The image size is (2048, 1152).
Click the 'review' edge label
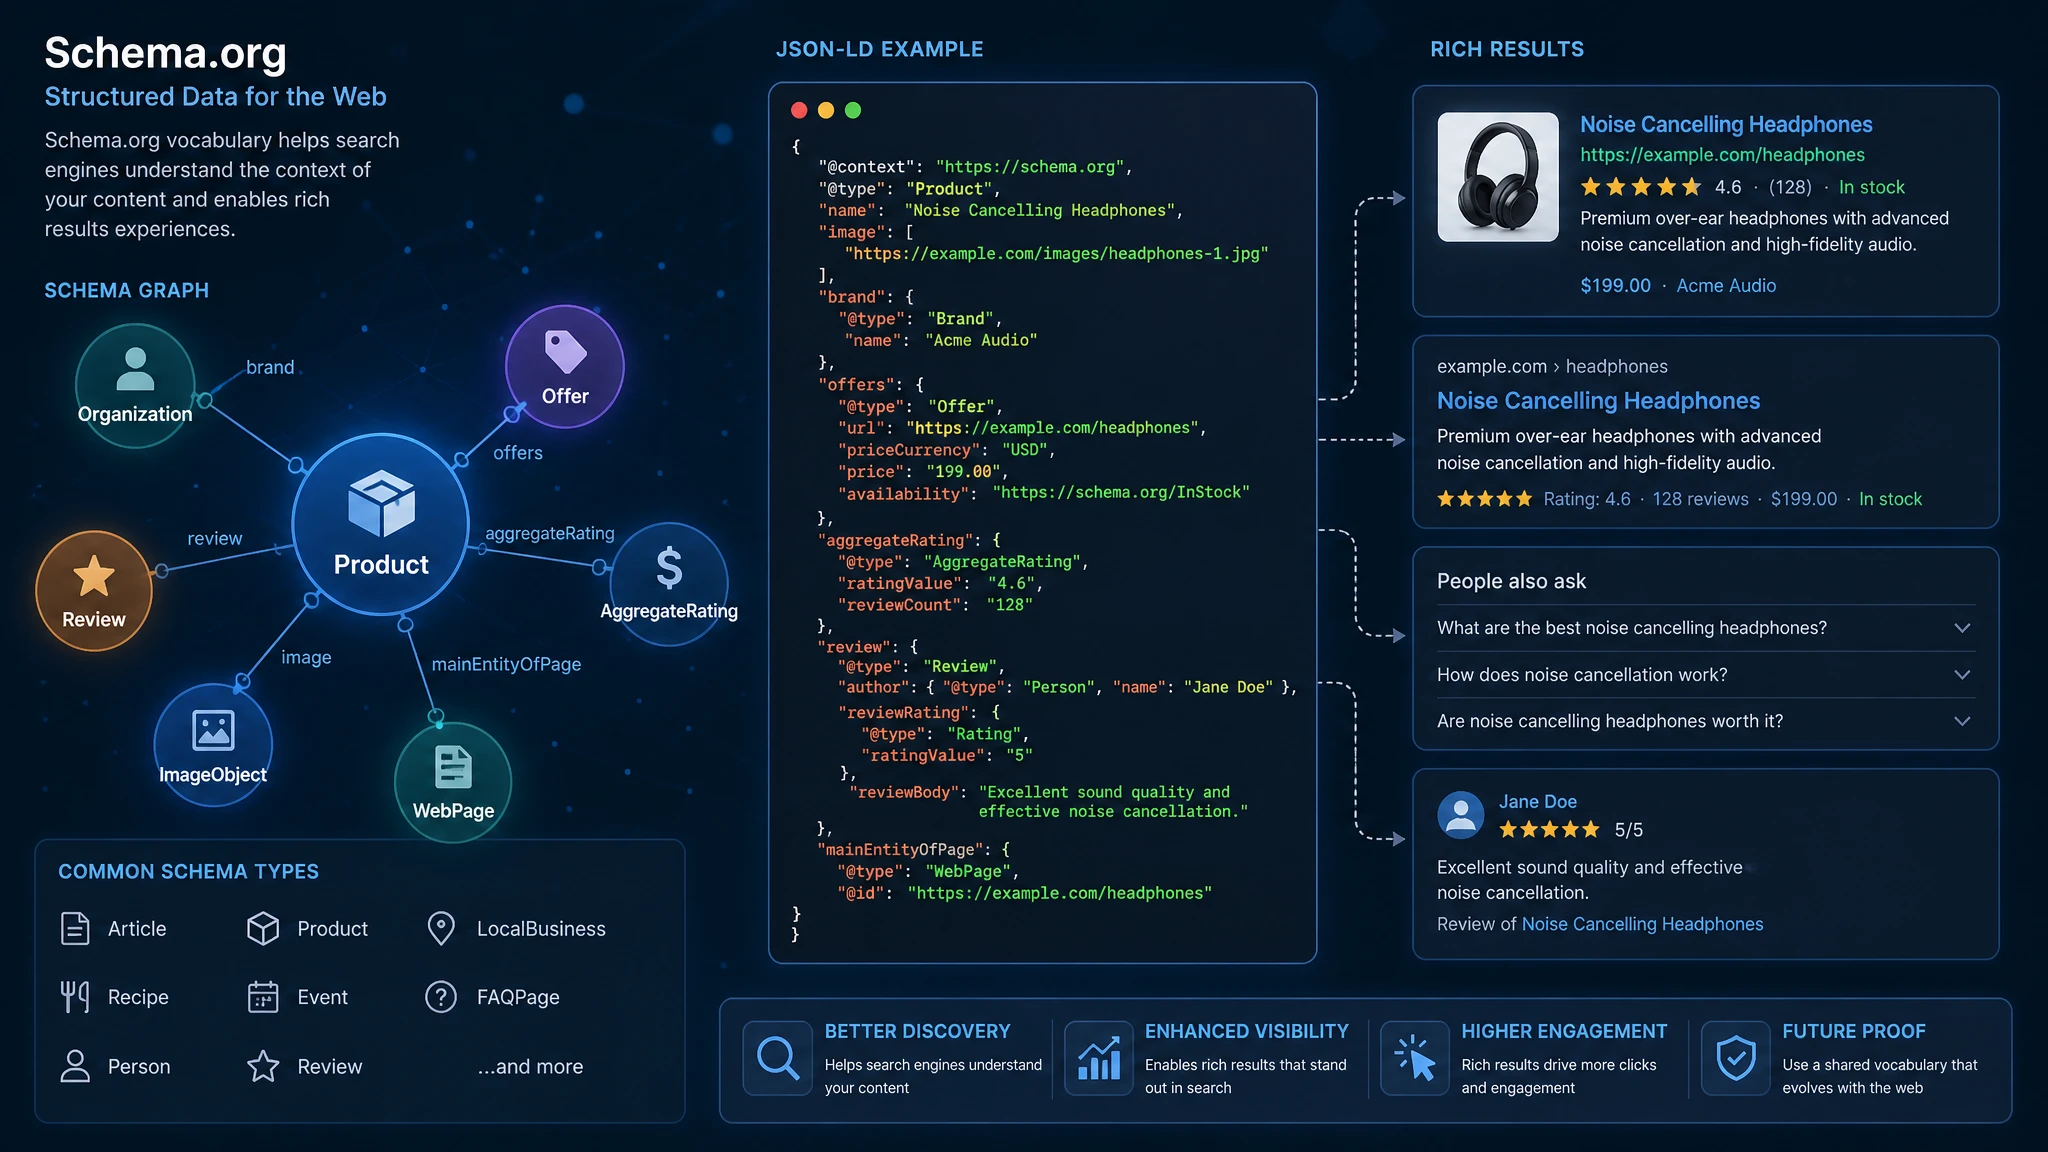[215, 538]
